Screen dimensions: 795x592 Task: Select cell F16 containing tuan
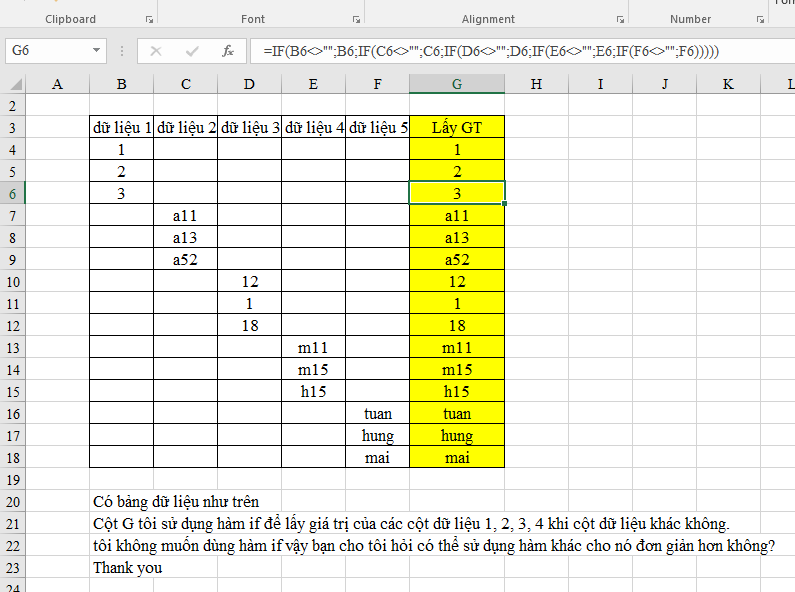[x=377, y=414]
